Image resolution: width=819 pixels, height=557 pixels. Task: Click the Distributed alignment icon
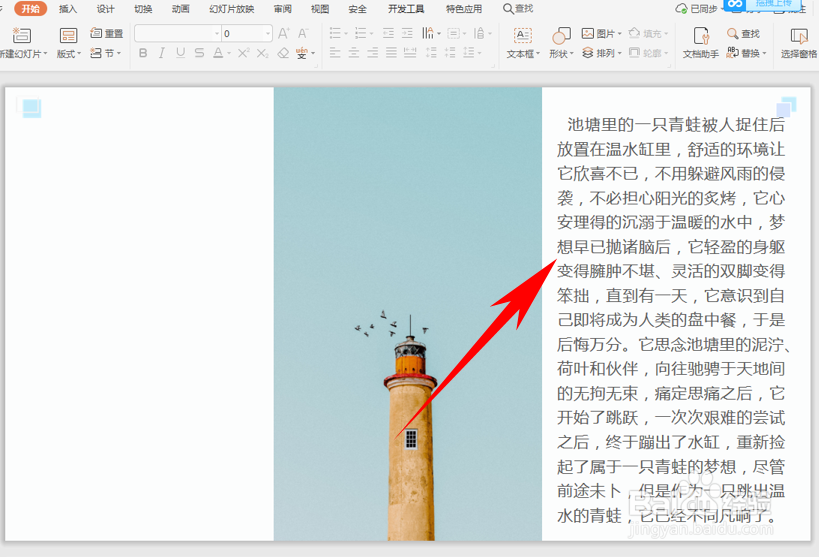410,53
